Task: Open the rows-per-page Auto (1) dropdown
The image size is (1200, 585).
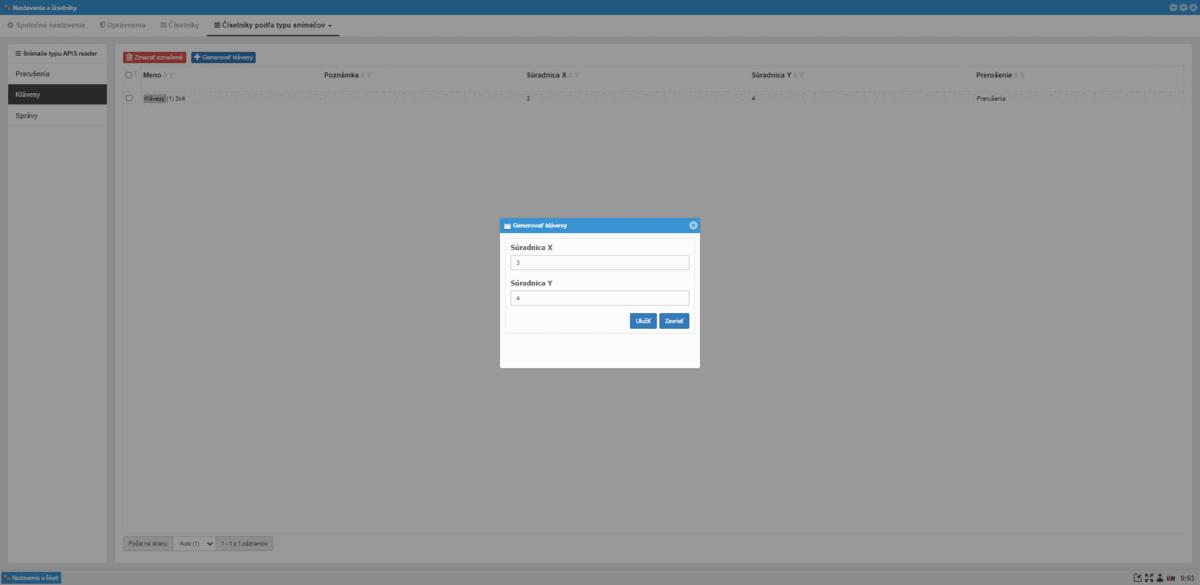Action: pyautogui.click(x=195, y=544)
